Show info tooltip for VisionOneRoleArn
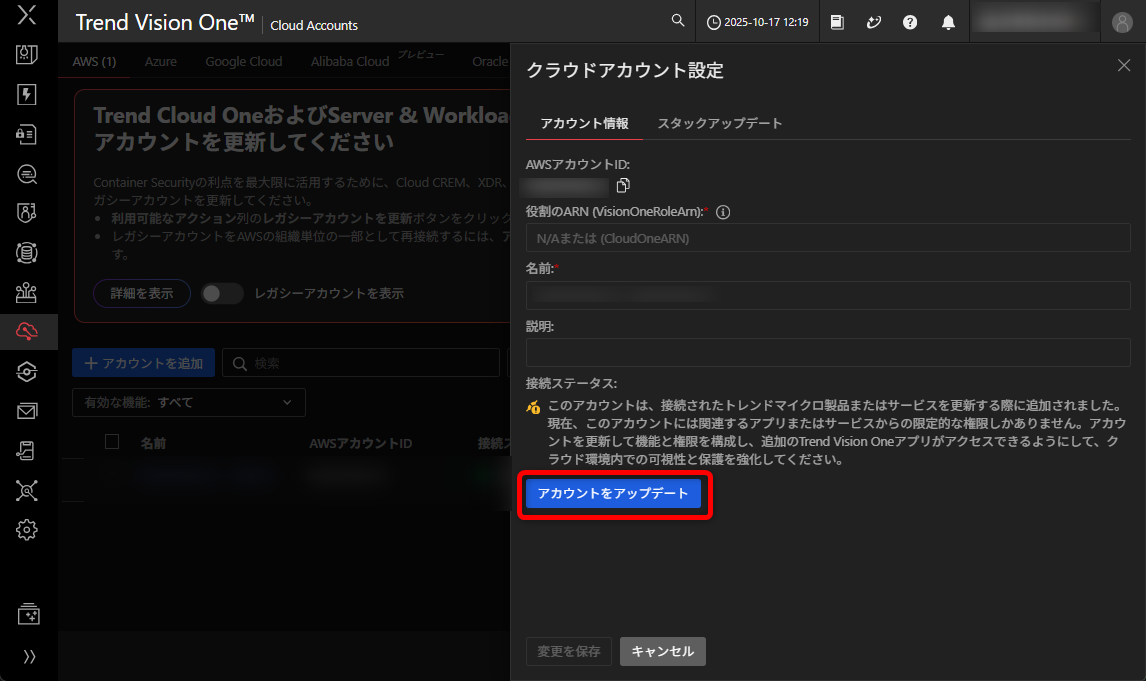The image size is (1146, 681). click(x=723, y=212)
